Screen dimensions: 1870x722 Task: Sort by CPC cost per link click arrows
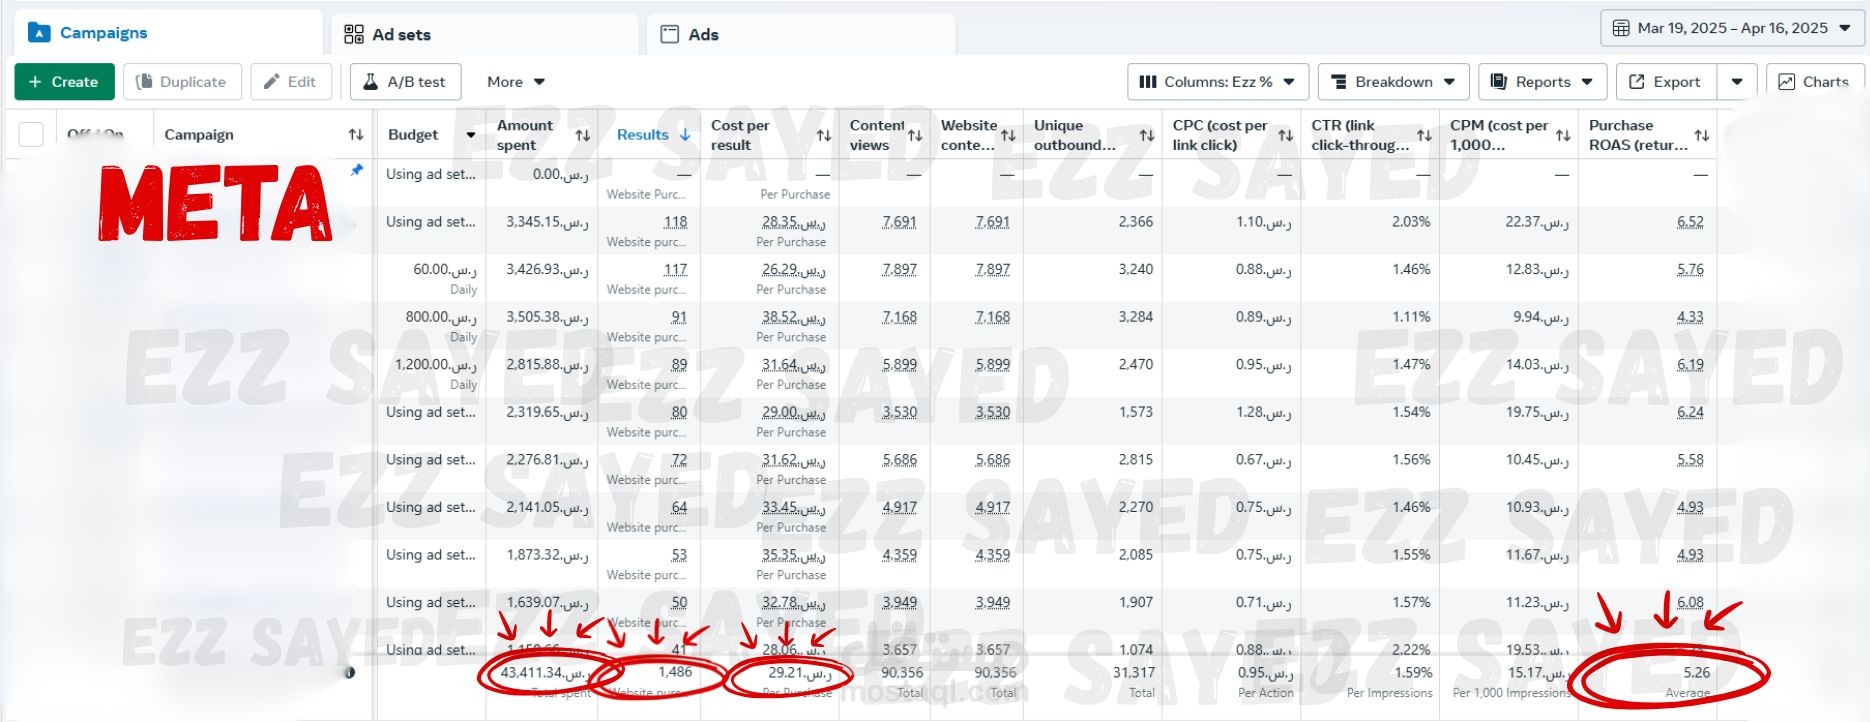click(x=1286, y=135)
